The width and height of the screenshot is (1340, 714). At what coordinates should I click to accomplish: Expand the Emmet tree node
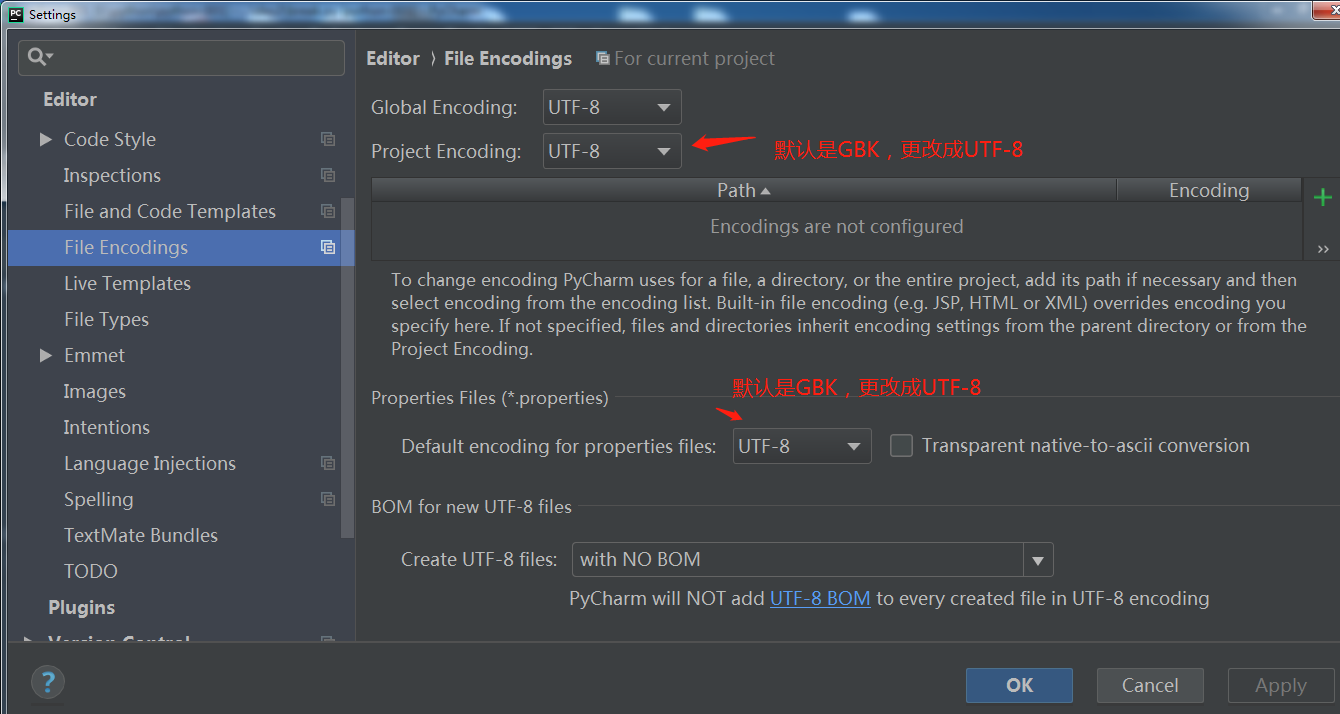click(x=45, y=355)
